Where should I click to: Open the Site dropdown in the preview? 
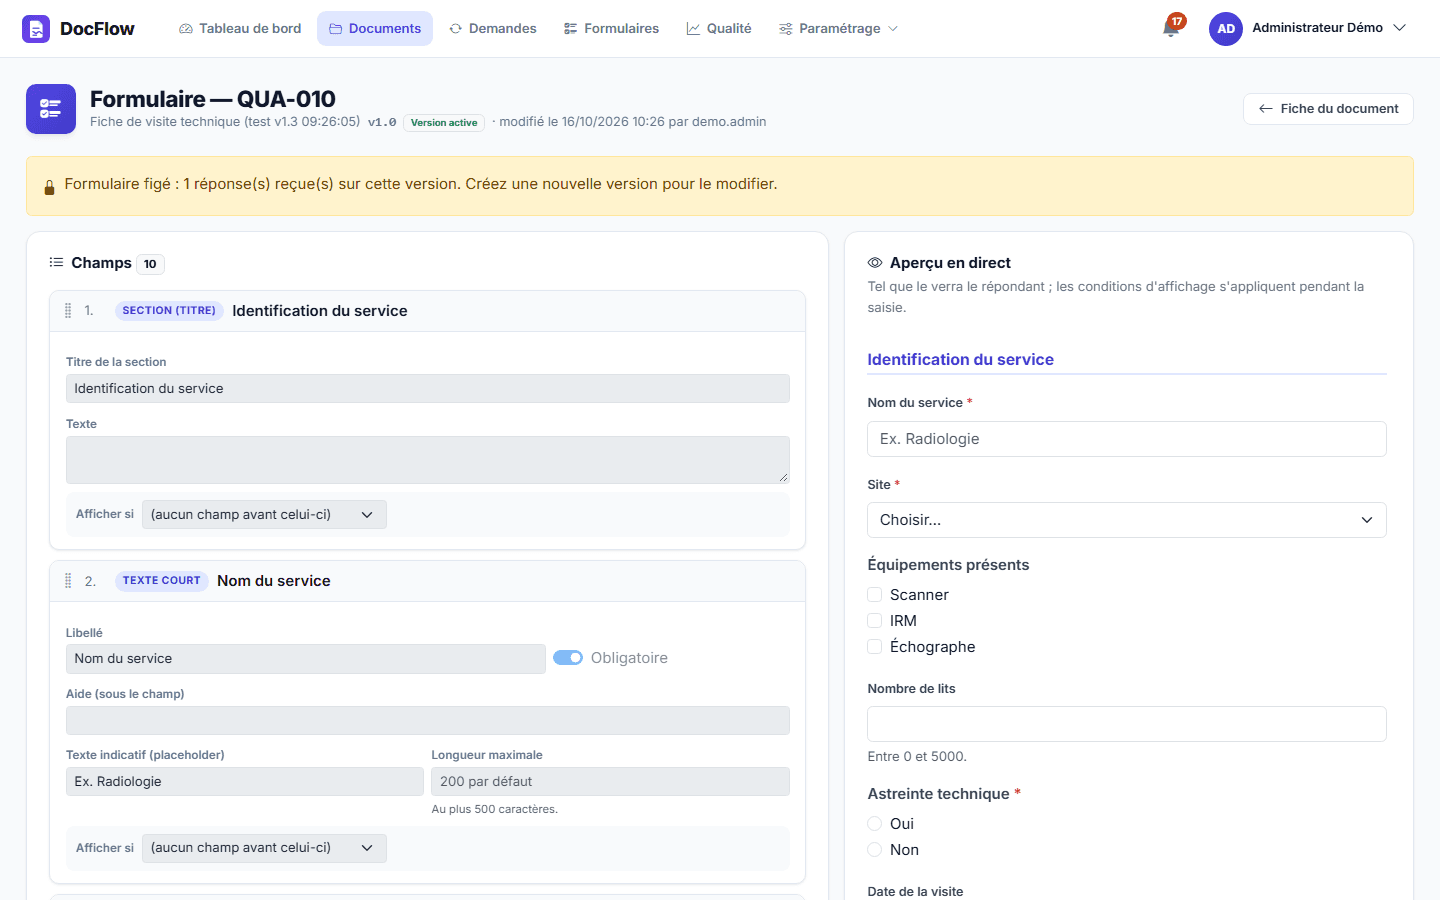coord(1127,520)
